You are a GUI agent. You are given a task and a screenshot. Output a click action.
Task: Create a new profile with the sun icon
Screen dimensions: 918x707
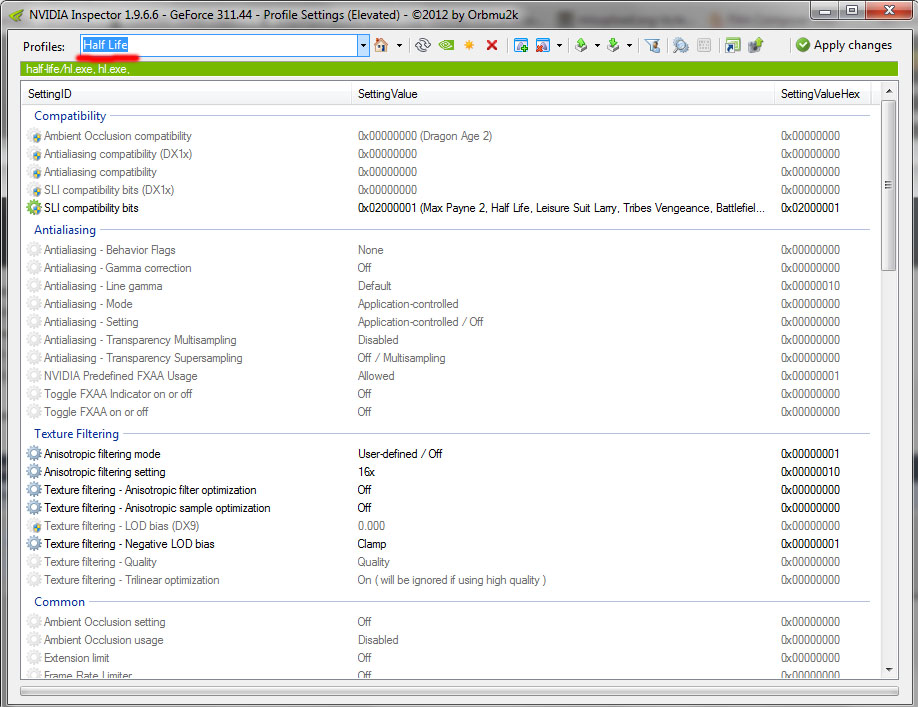pos(469,45)
